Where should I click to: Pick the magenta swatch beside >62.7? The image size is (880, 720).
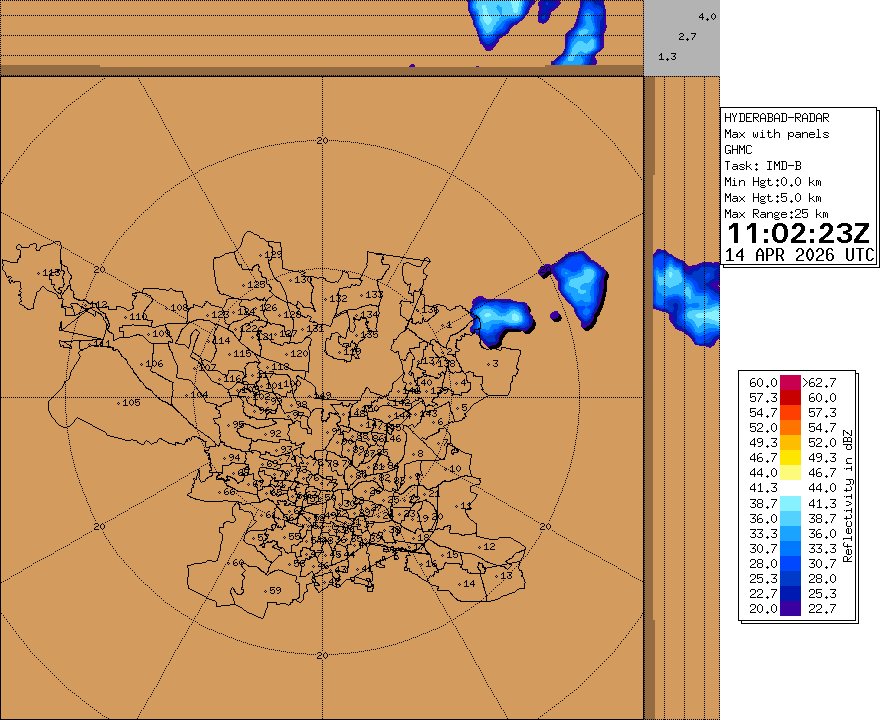(x=790, y=383)
